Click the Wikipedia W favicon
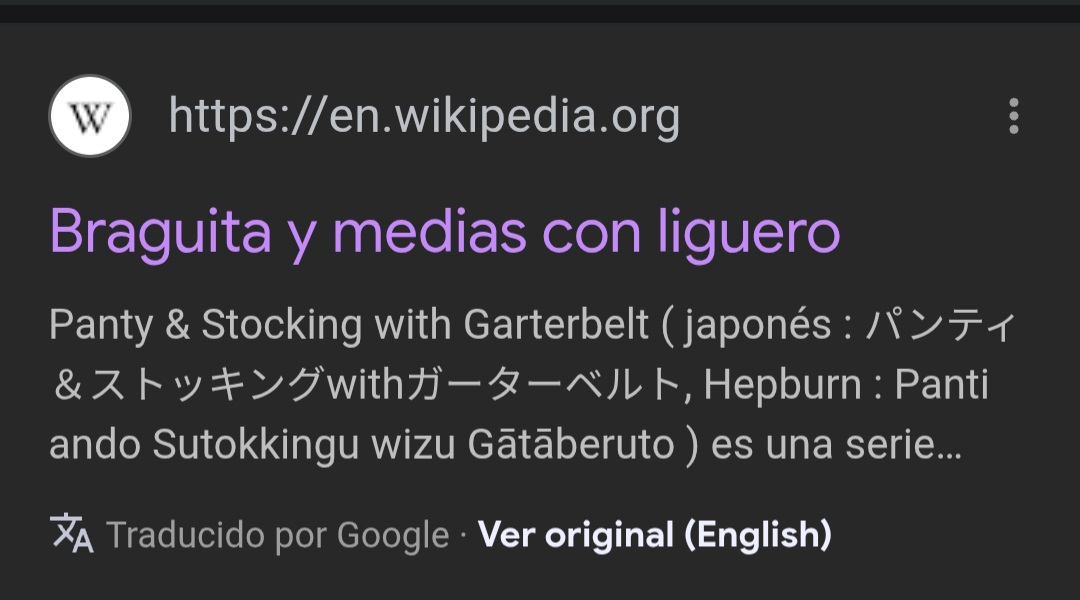This screenshot has height=600, width=1080. [x=90, y=116]
